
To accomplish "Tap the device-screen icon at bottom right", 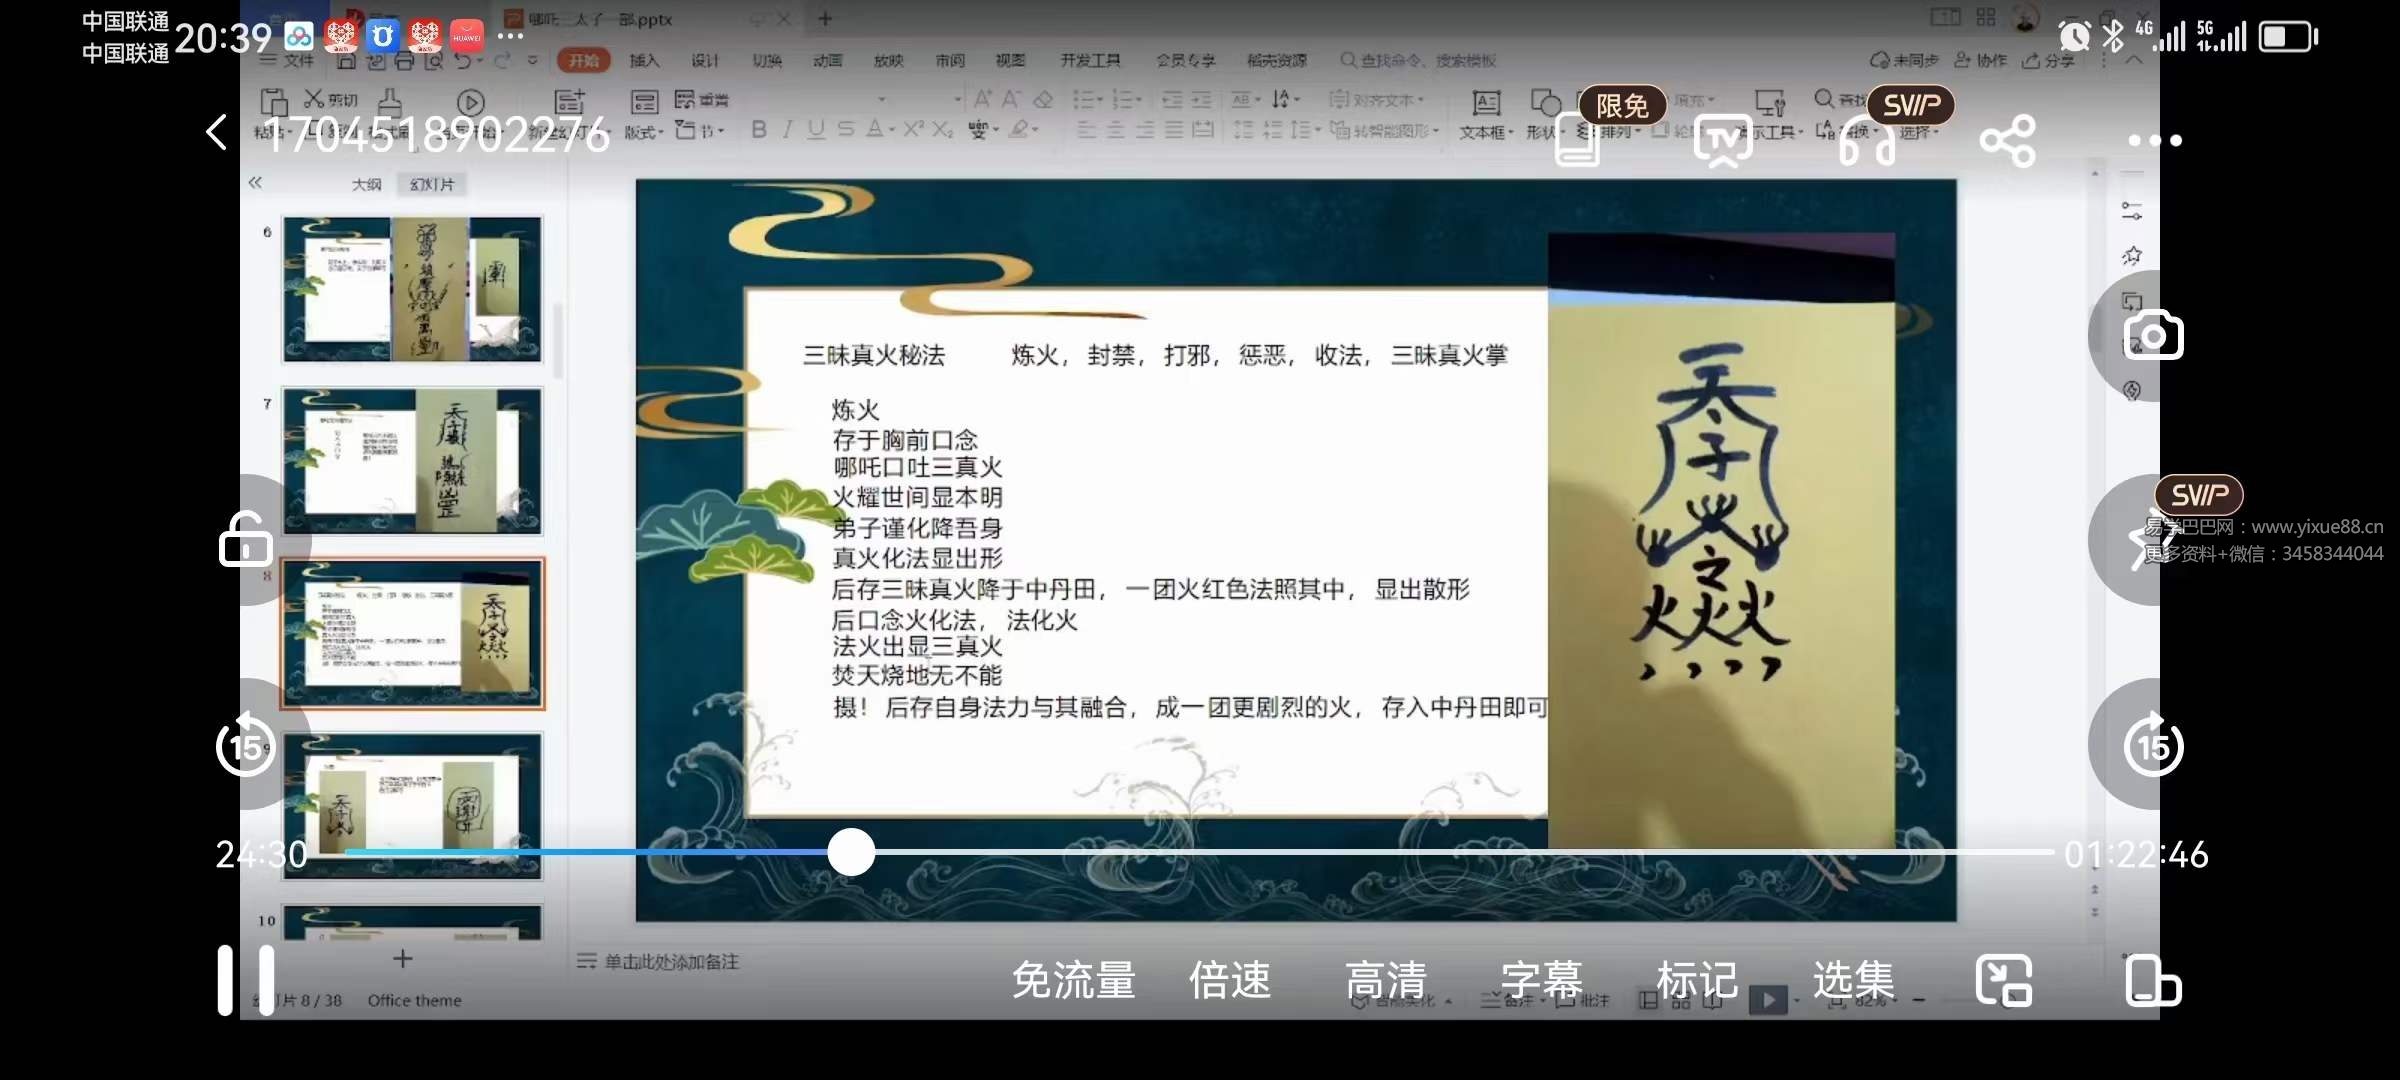I will [2153, 980].
